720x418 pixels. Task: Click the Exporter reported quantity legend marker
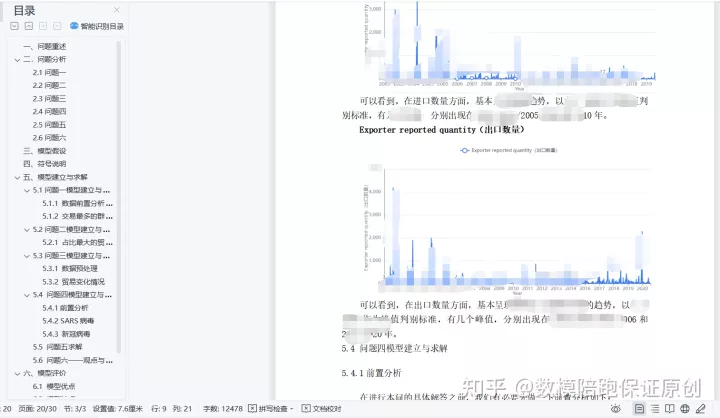click(x=465, y=151)
